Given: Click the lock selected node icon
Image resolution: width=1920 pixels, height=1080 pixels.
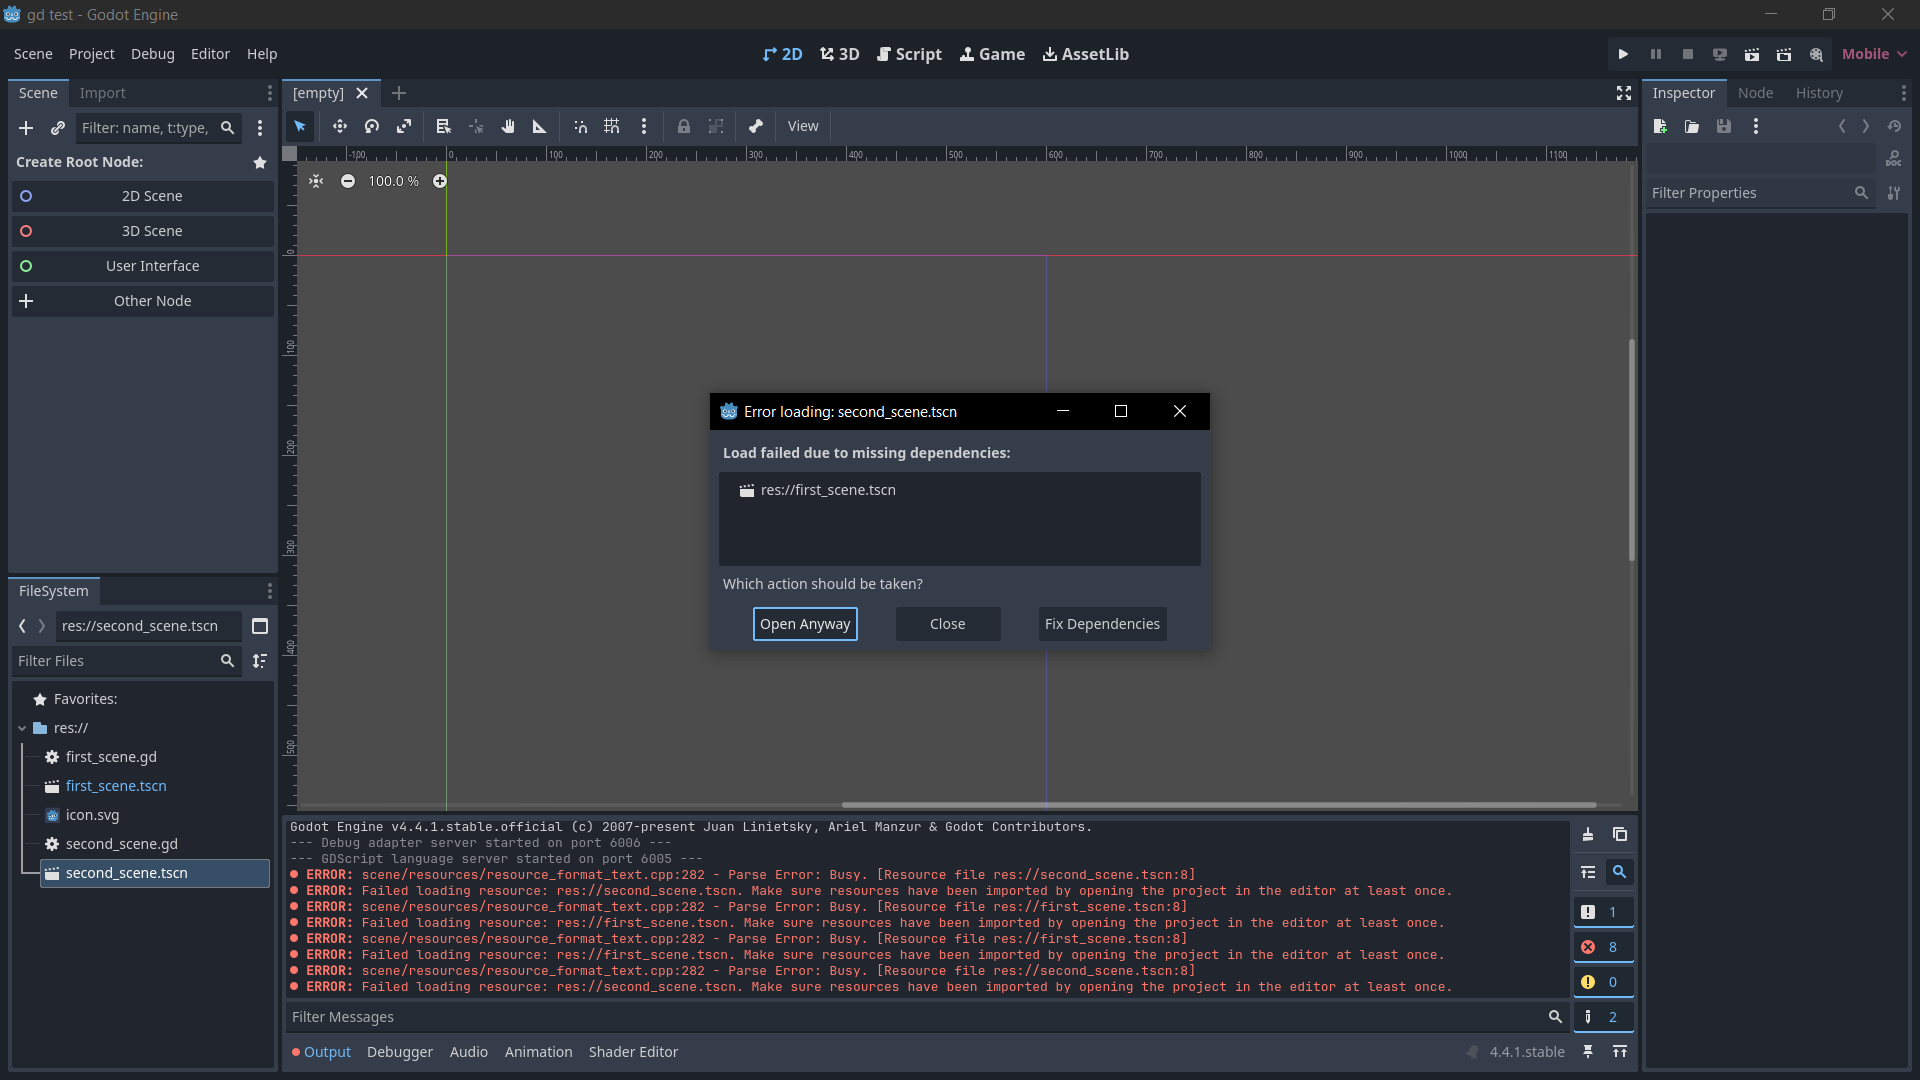Looking at the screenshot, I should pyautogui.click(x=684, y=127).
